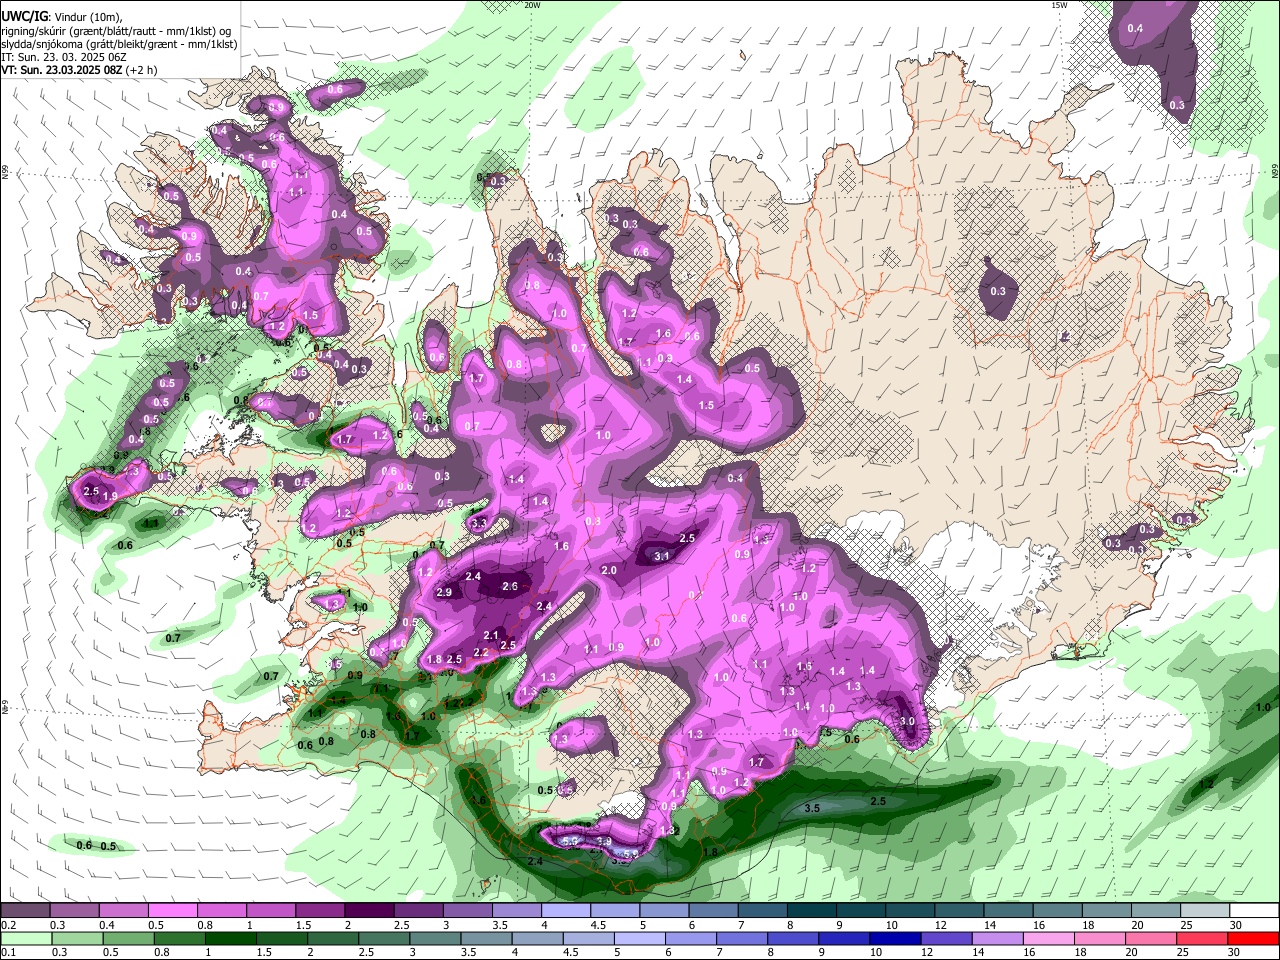Click the '1.9' value on the western peninsula tip
Viewport: 1280px width, 960px height.
[x=111, y=496]
